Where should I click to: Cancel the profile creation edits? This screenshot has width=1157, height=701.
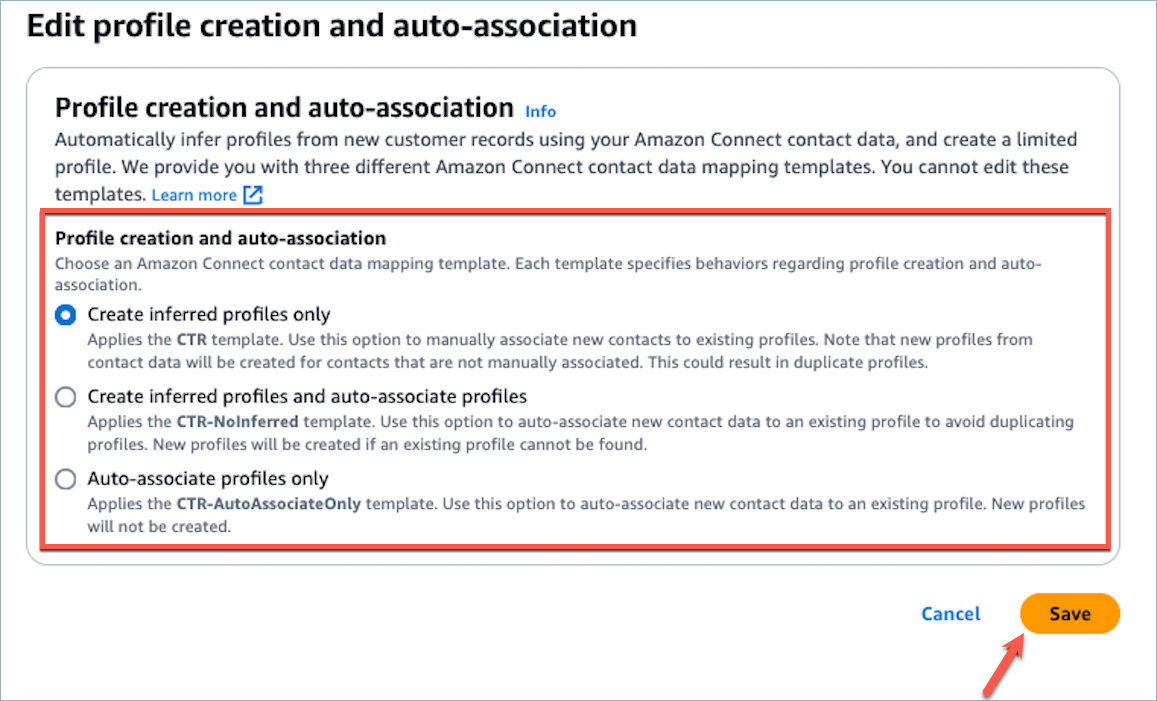951,614
